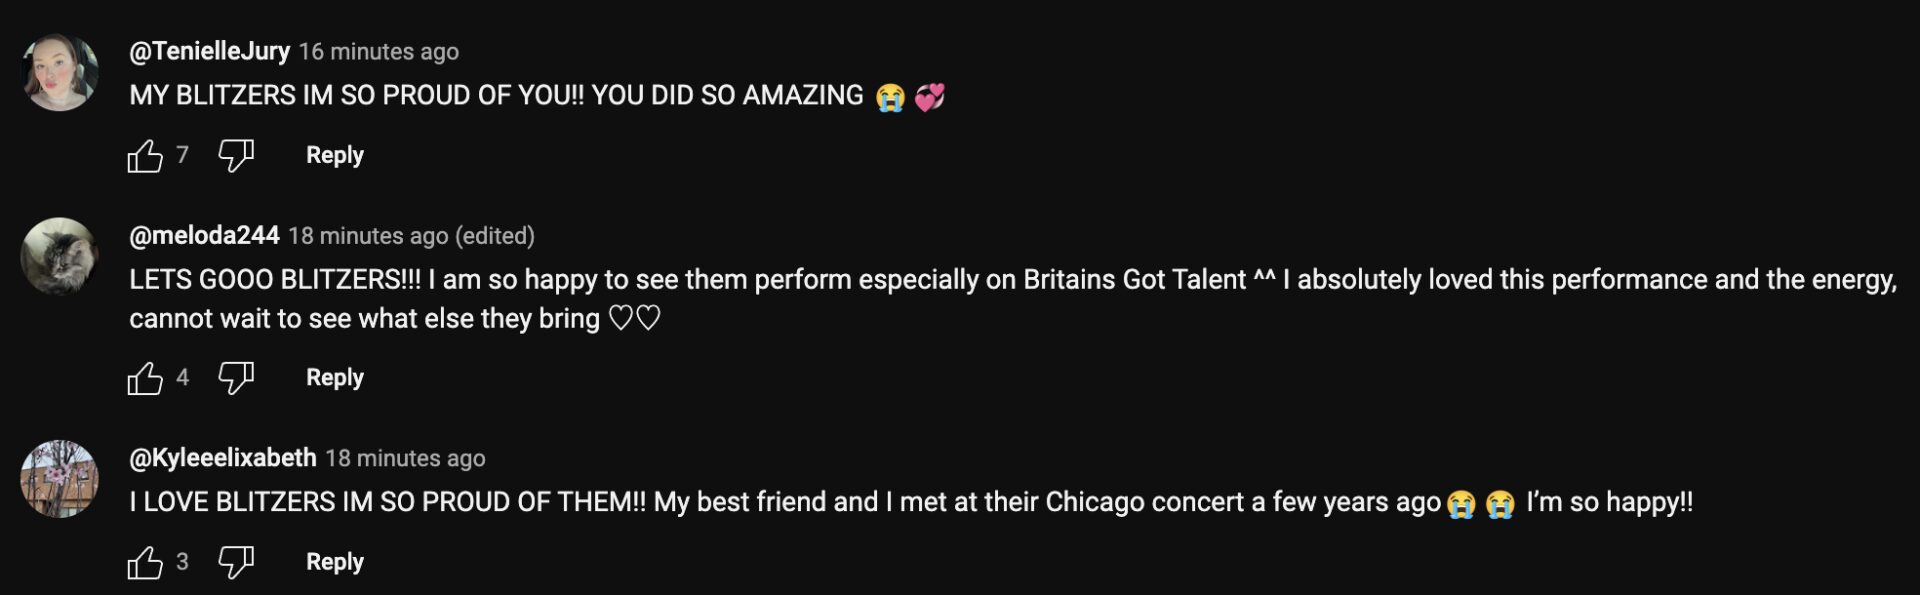Click the cat avatar of @meloda244
This screenshot has height=595, width=1920.
tap(60, 257)
